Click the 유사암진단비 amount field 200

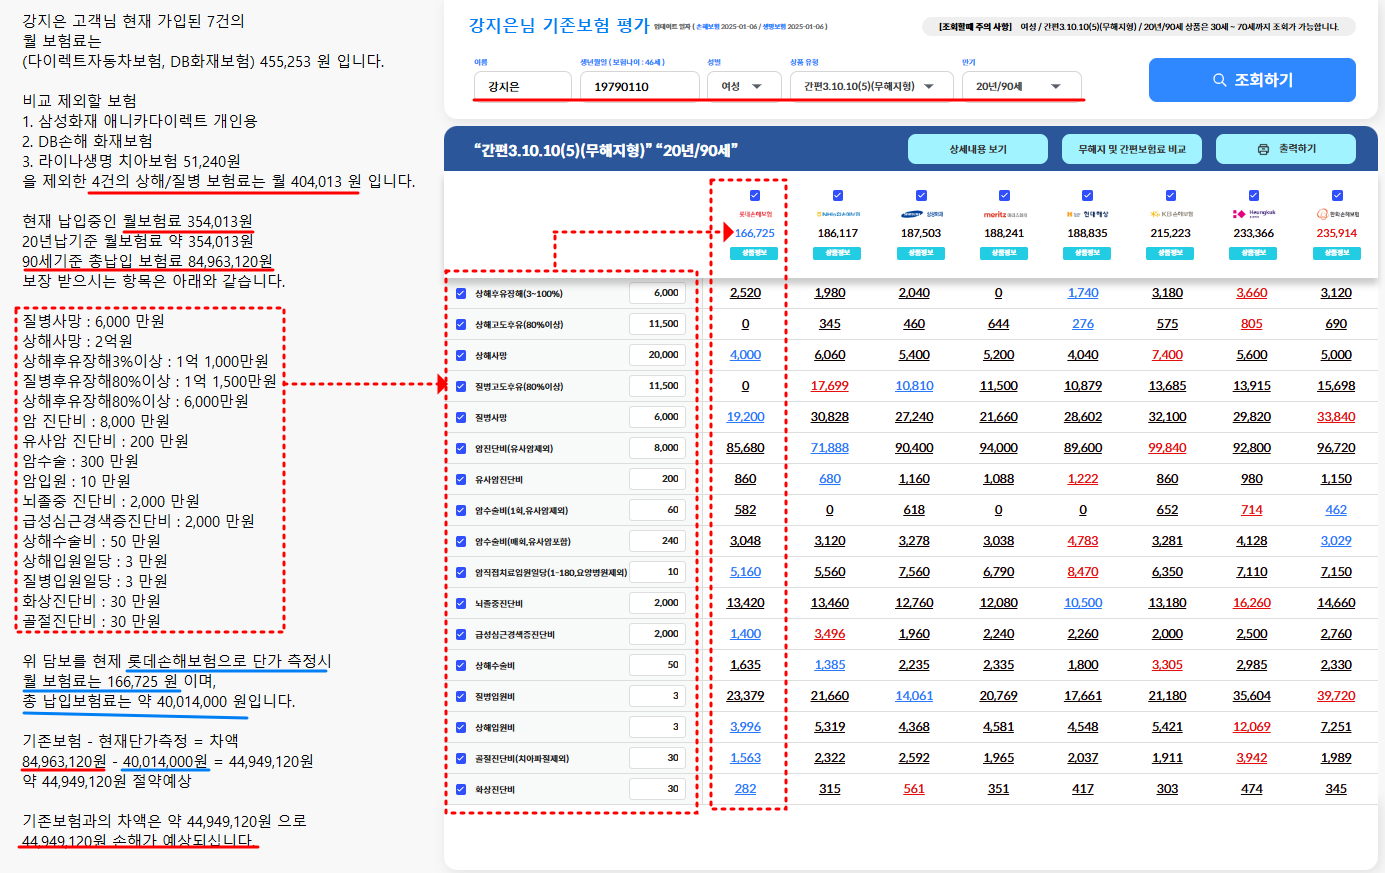pyautogui.click(x=657, y=479)
